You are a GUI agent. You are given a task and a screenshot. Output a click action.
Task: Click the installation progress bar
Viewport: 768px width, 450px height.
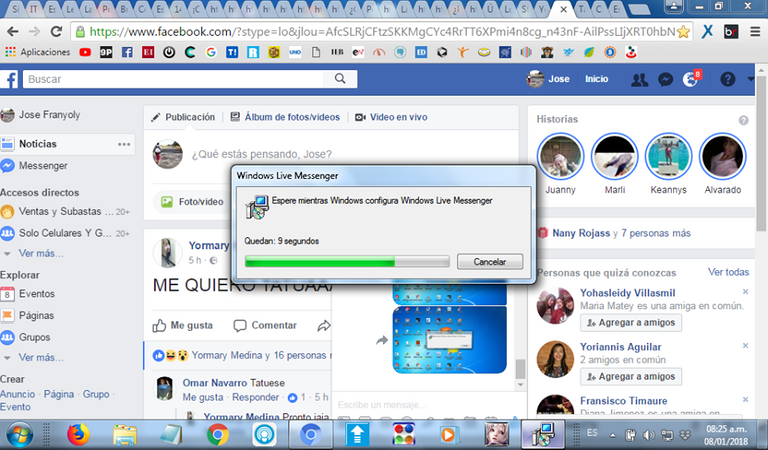(347, 262)
